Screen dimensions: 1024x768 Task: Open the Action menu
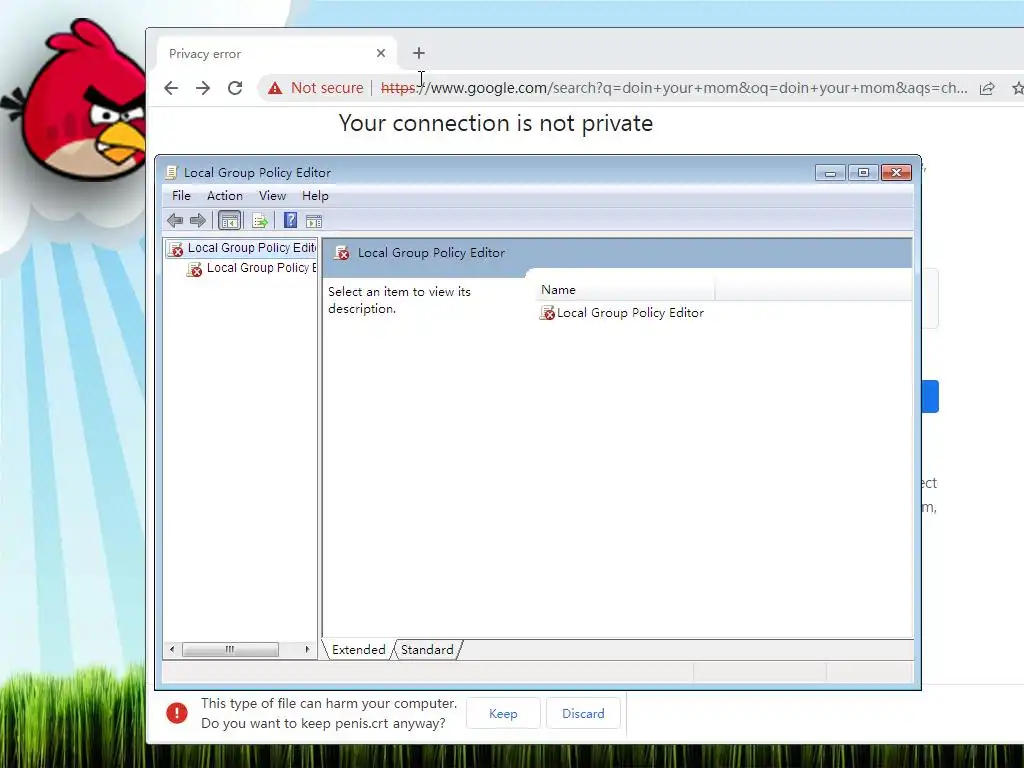(225, 196)
